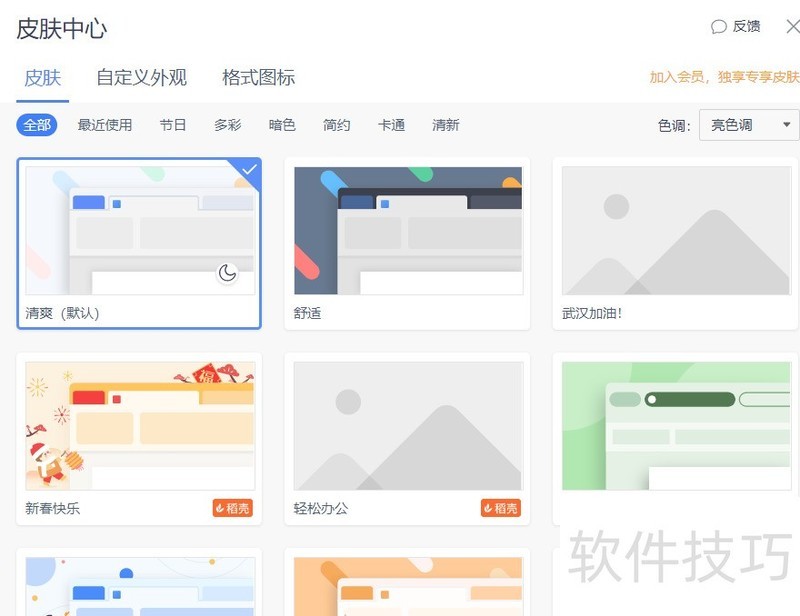Filter skins by 多彩

228,125
